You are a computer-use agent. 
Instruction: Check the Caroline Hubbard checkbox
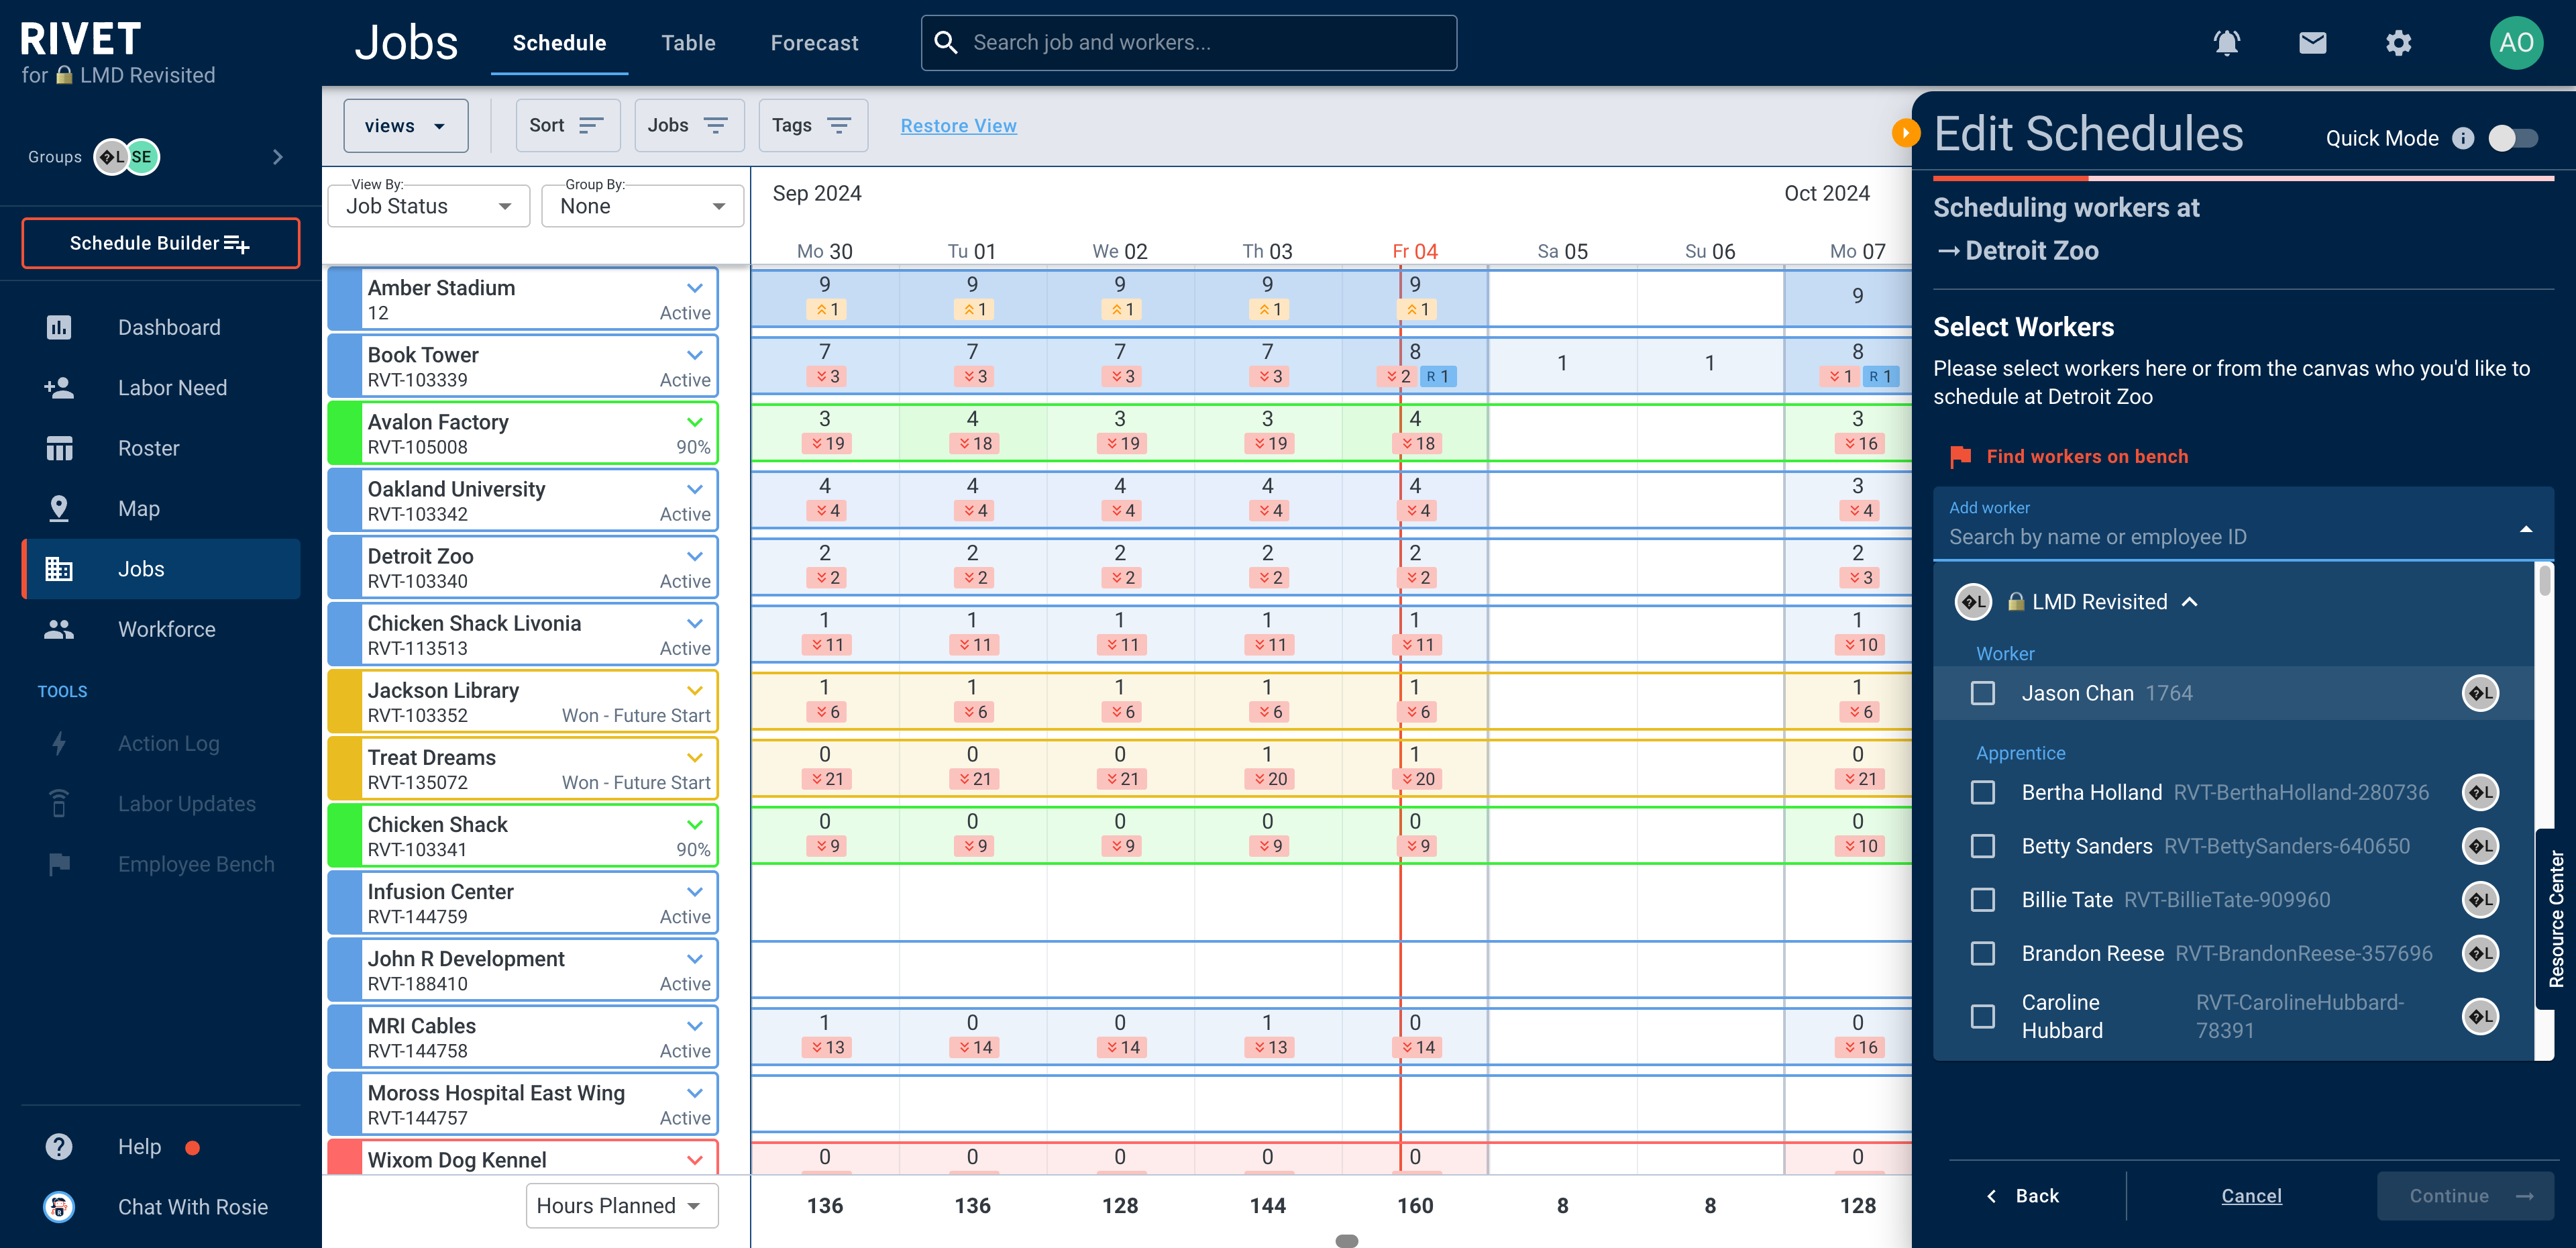click(x=1982, y=1016)
